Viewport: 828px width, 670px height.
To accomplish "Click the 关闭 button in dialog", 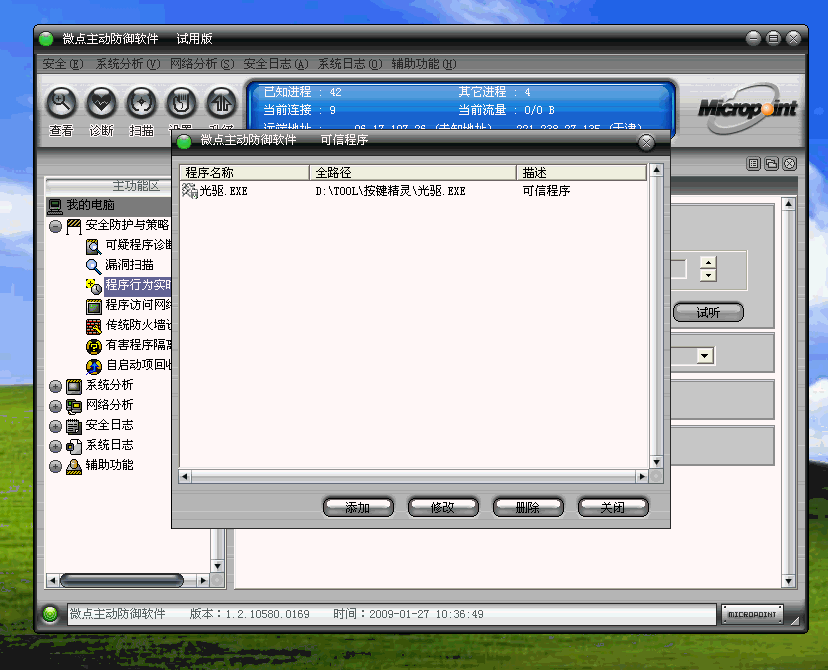I will pyautogui.click(x=613, y=507).
